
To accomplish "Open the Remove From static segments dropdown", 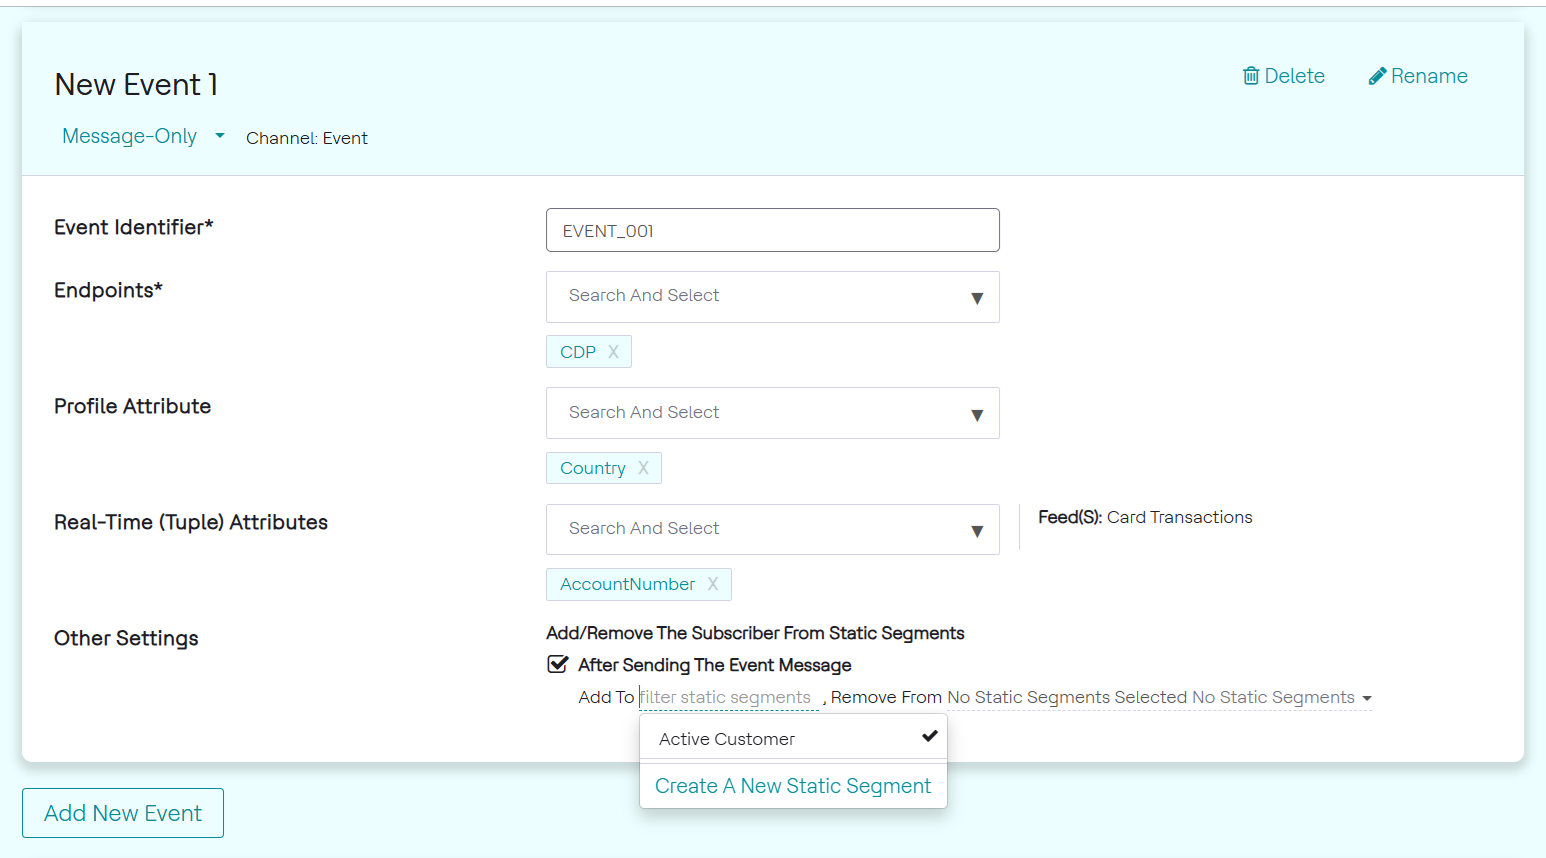I will (1366, 698).
